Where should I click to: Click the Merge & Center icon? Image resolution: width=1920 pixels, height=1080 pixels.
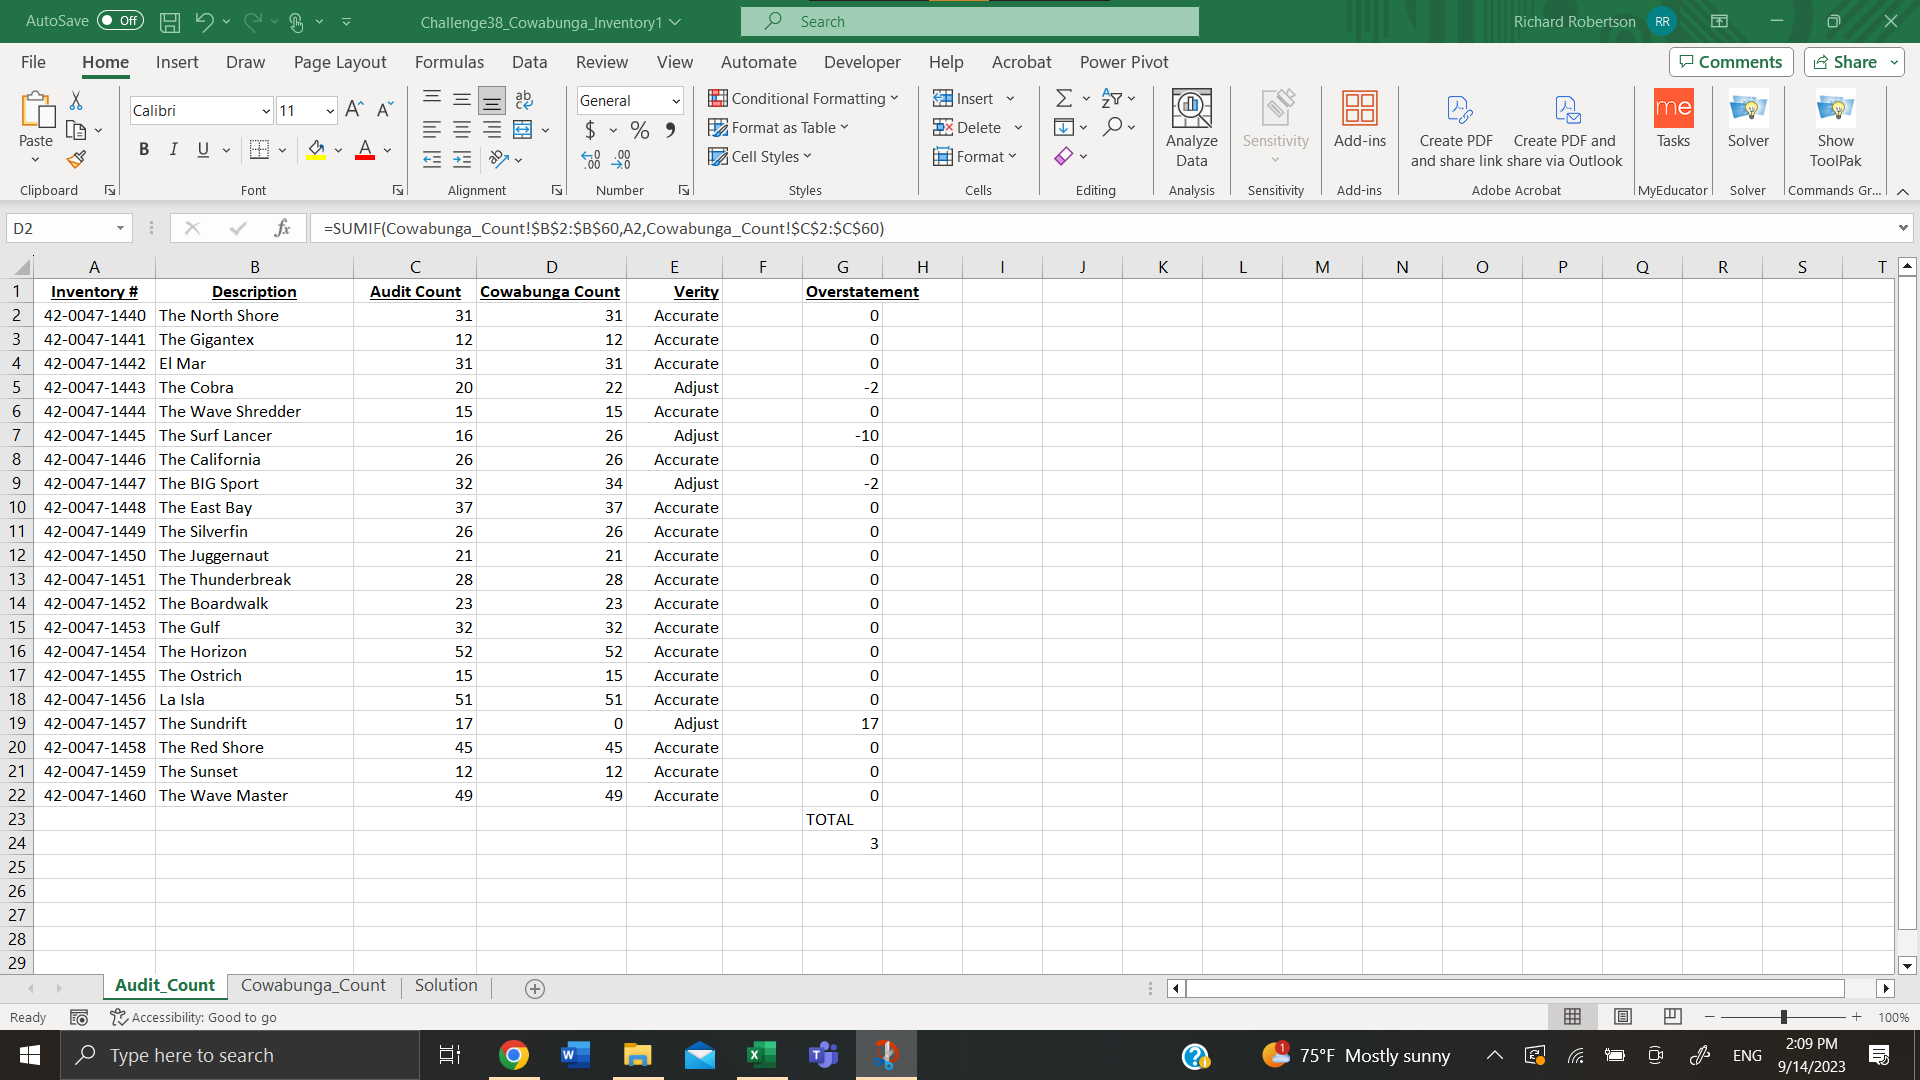pos(522,129)
